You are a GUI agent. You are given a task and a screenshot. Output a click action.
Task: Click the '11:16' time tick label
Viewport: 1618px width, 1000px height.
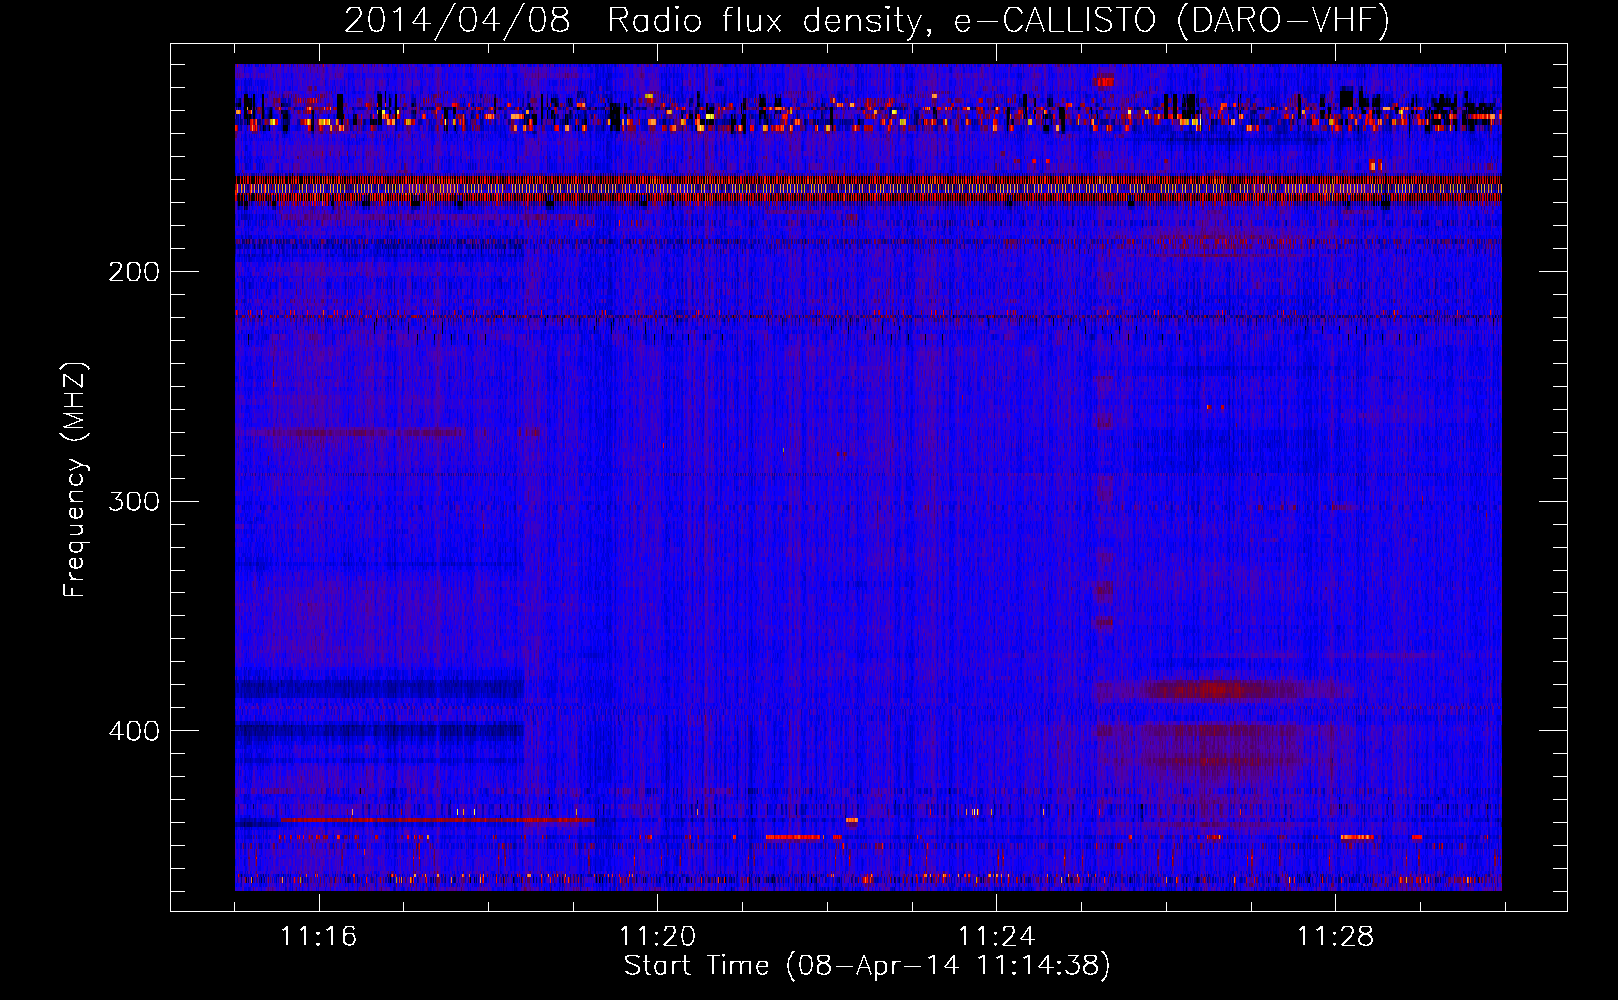pos(319,937)
